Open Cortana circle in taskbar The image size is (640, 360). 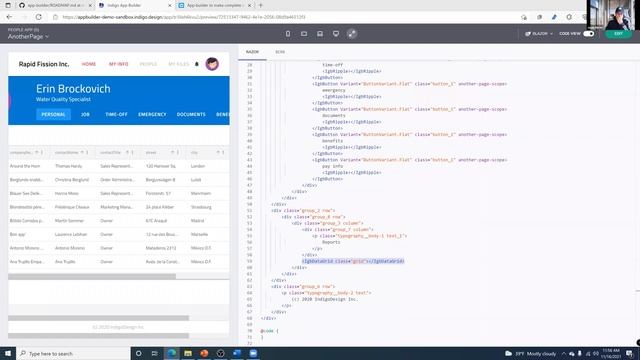(x=138, y=353)
